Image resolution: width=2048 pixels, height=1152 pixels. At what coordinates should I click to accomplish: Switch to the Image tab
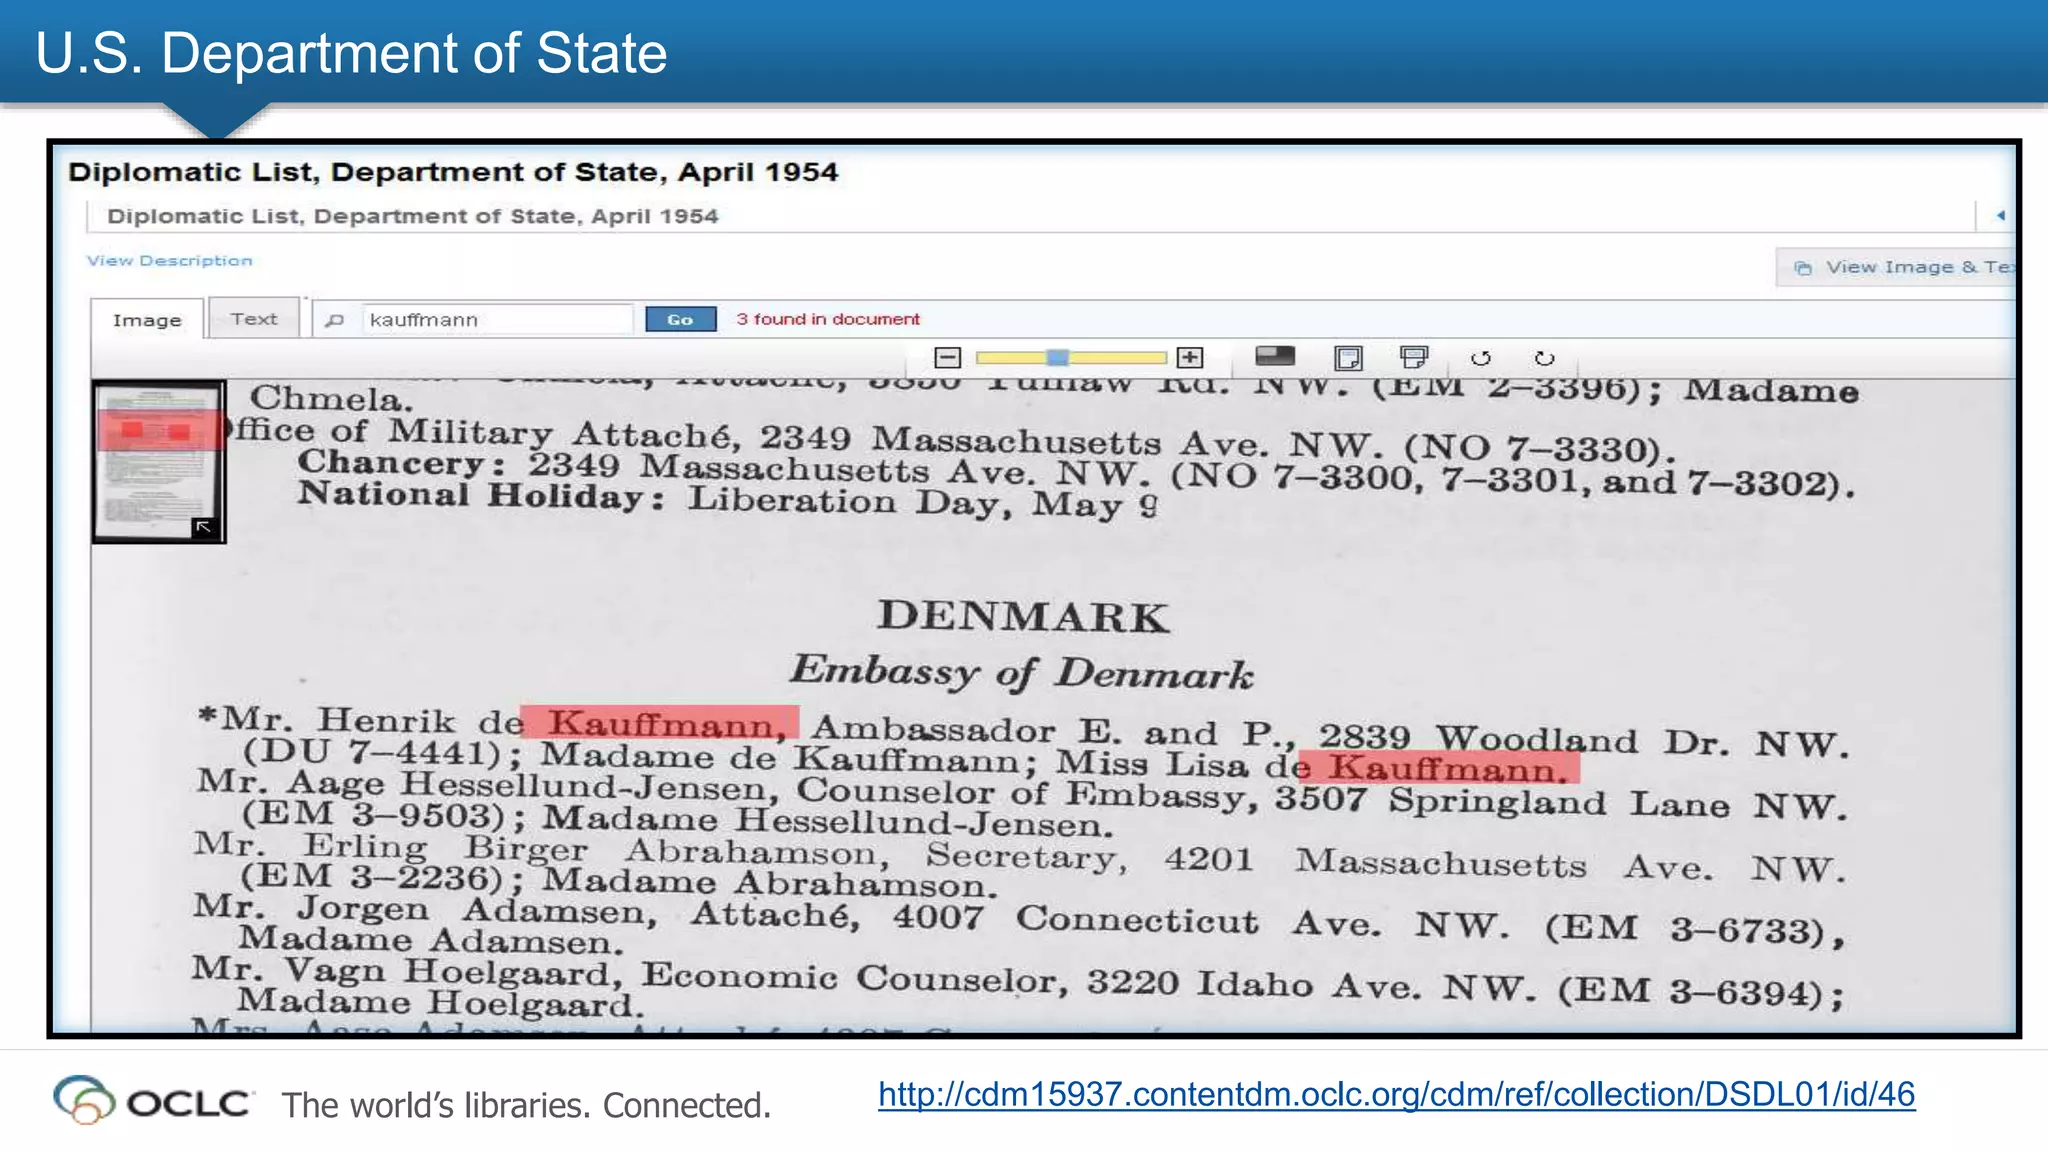147,320
